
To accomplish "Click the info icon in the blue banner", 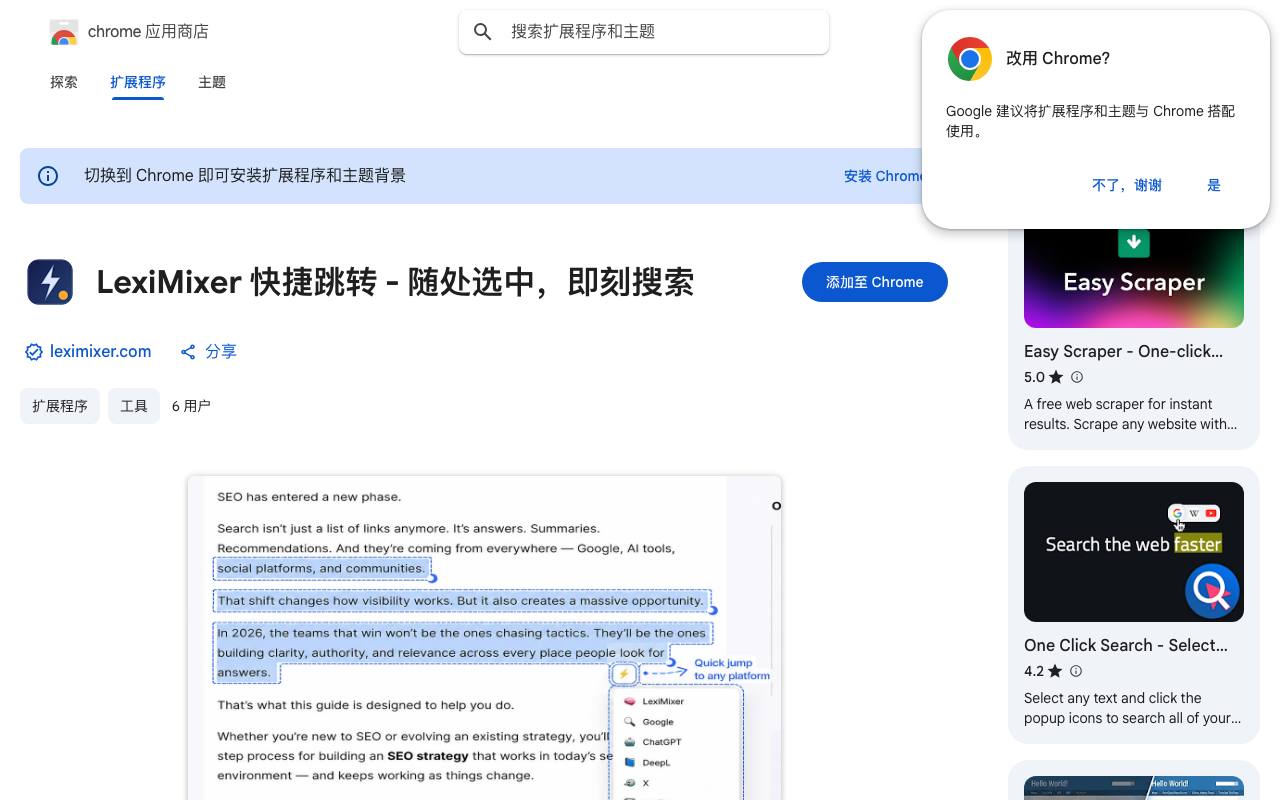I will click(48, 176).
